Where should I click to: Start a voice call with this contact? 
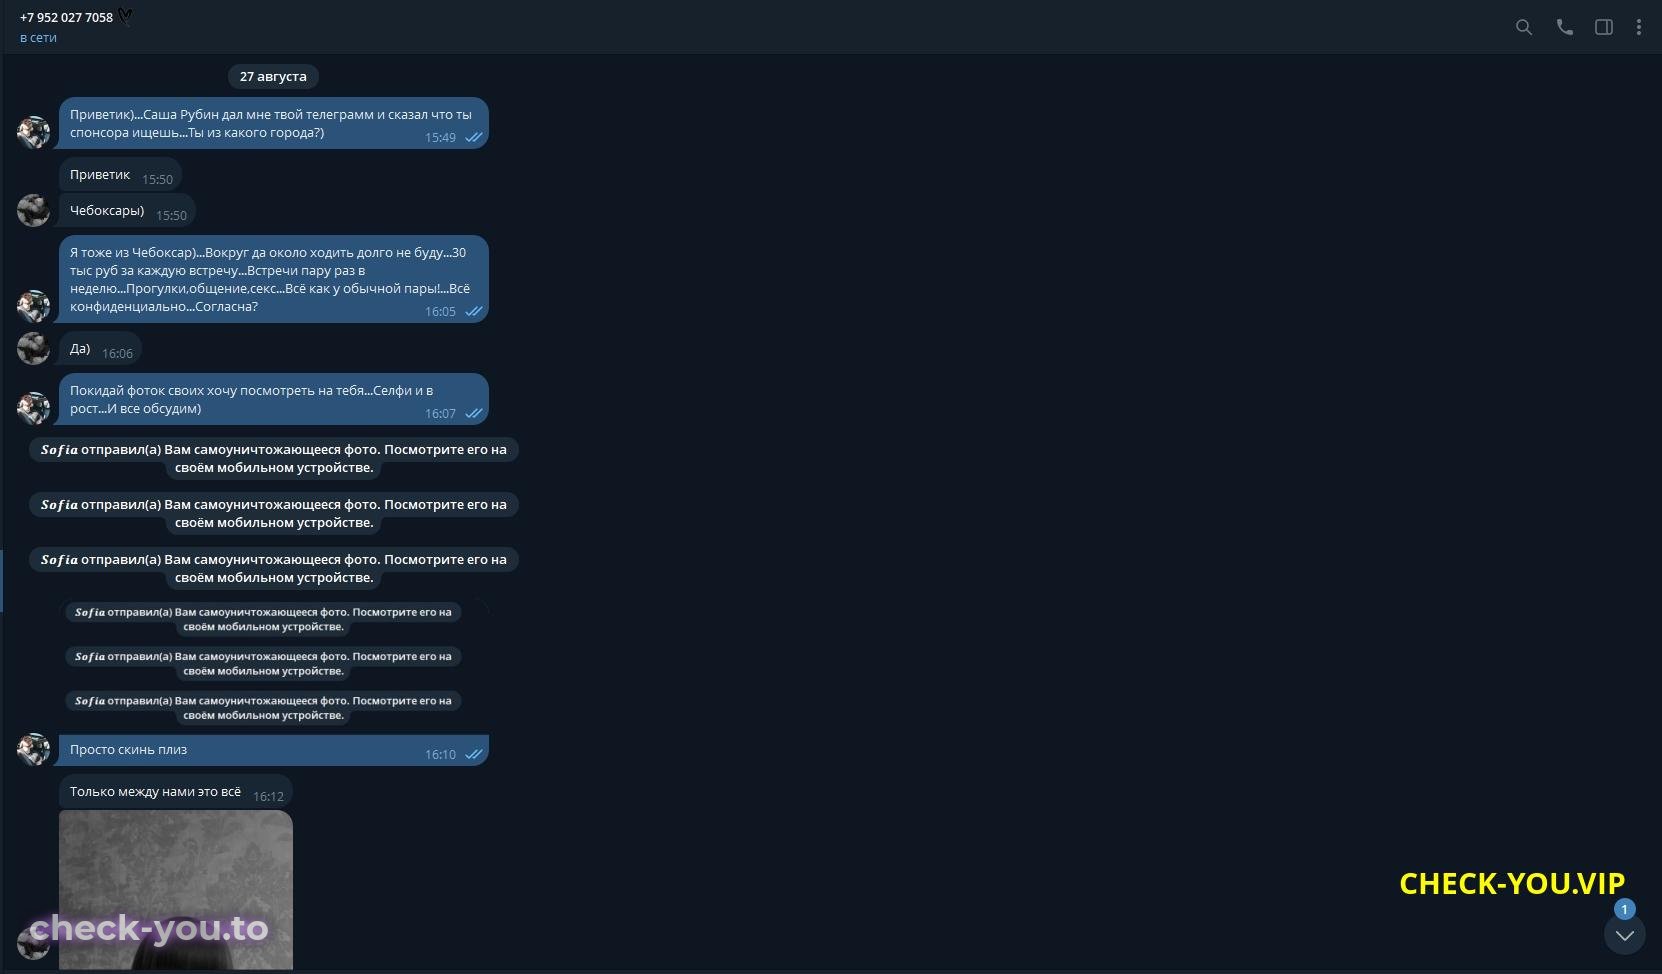(1565, 27)
